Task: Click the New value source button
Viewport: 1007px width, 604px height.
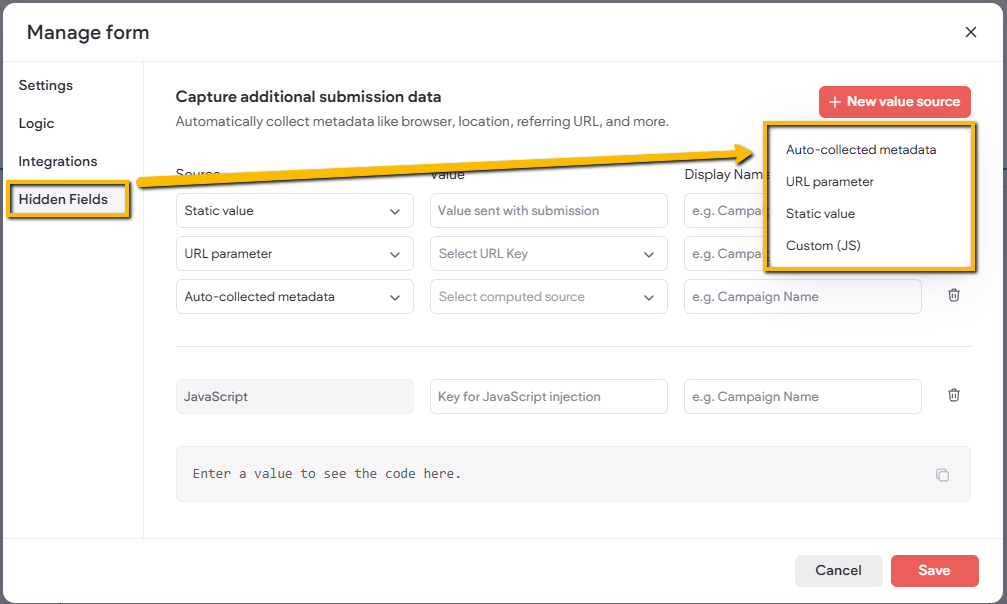Action: [x=895, y=102]
